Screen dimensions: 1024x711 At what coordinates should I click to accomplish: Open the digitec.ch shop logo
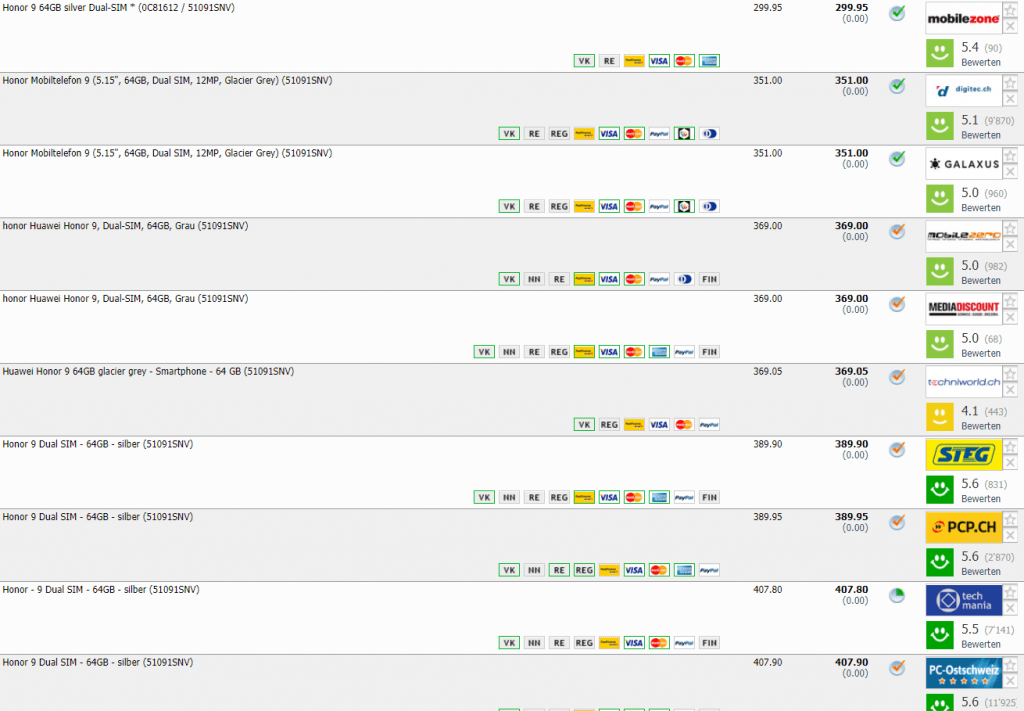(963, 91)
